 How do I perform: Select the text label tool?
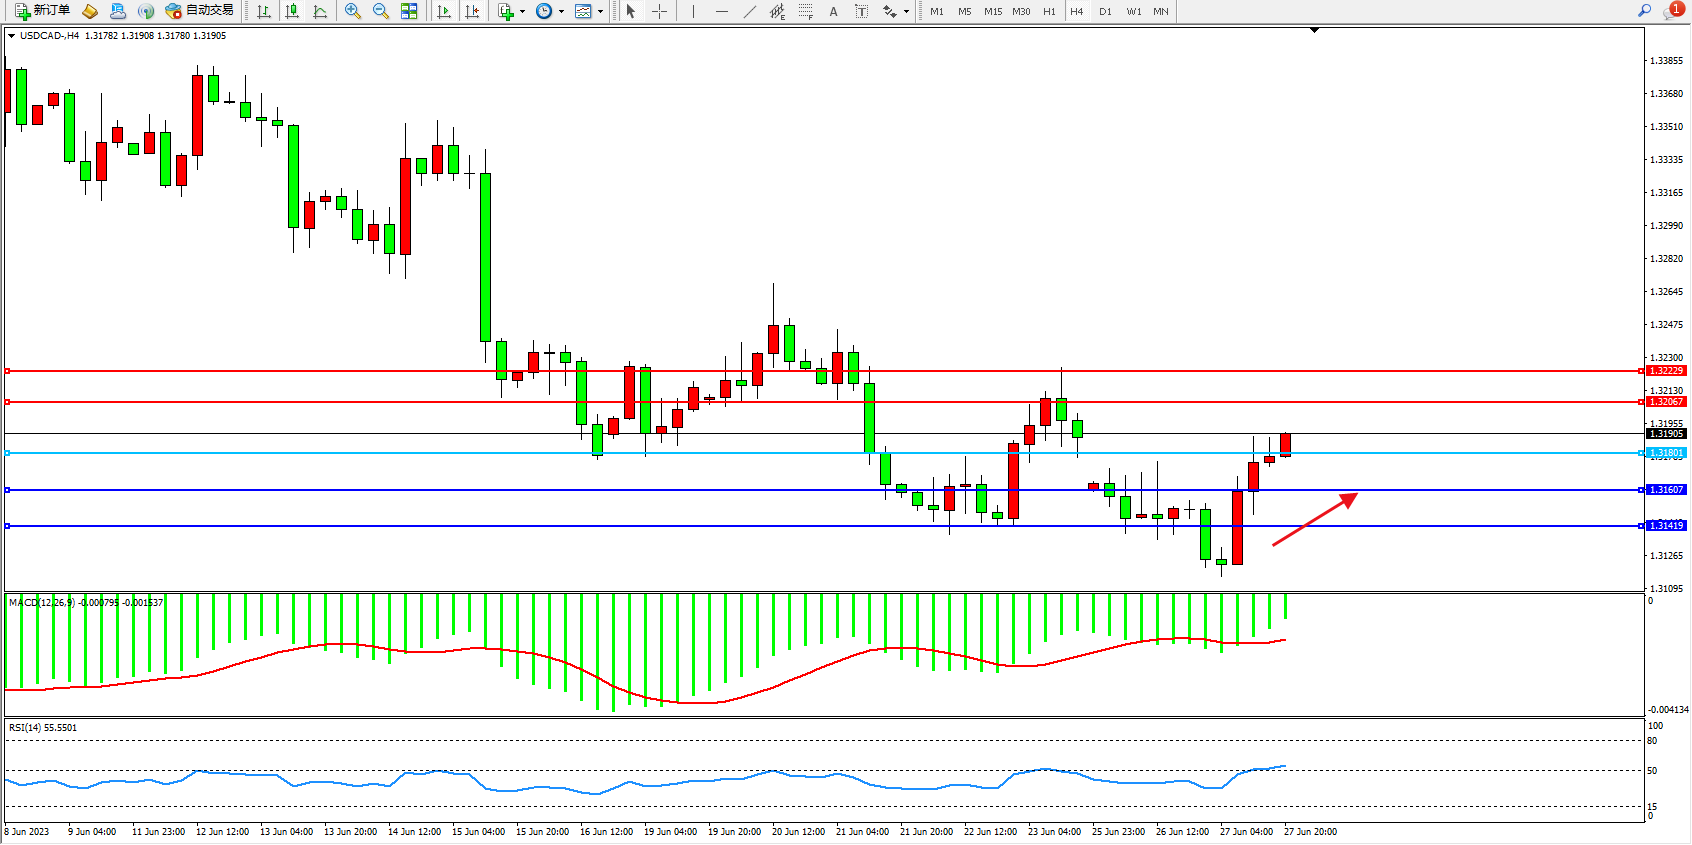coord(861,11)
